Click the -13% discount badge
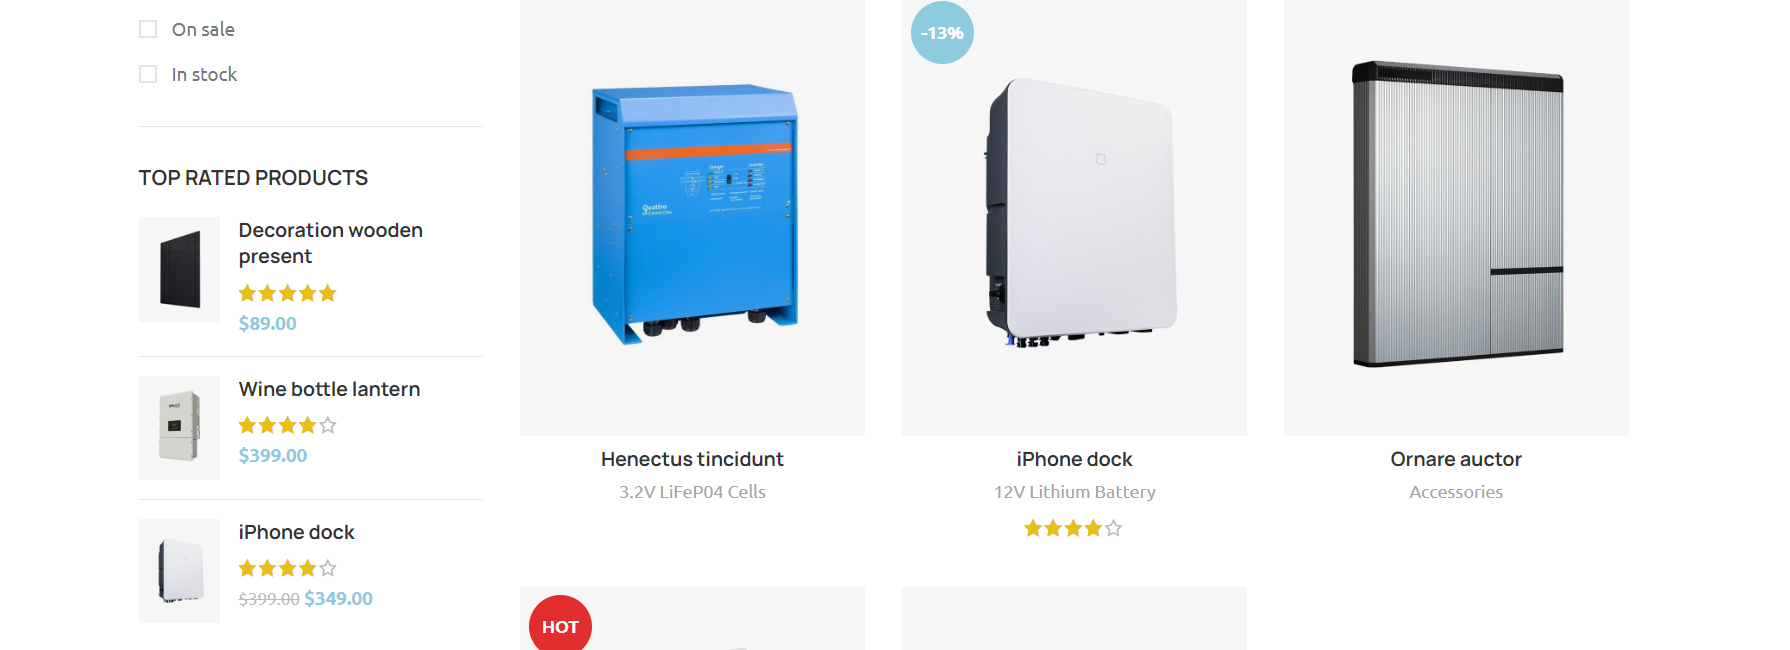Viewport: 1790px width, 650px height. 942,33
